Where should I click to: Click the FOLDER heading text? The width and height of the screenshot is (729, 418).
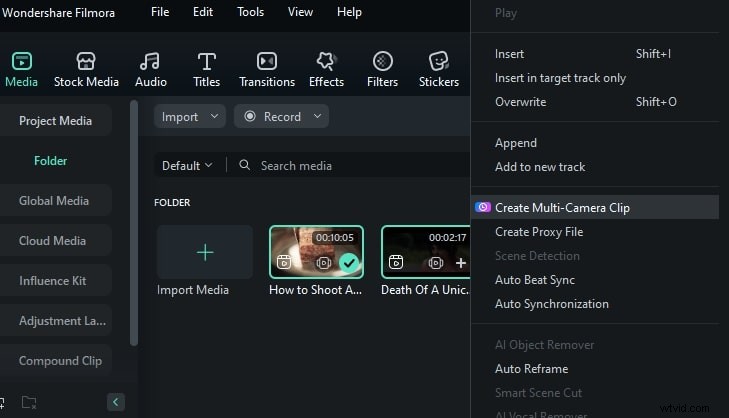pos(172,203)
